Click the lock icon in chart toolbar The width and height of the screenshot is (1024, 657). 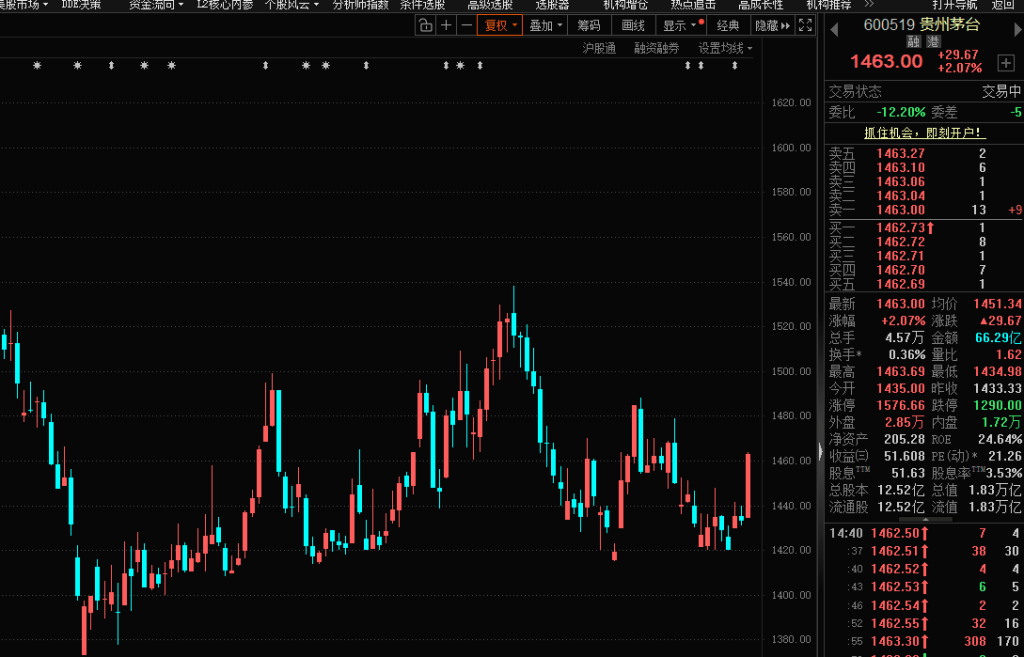(425, 25)
